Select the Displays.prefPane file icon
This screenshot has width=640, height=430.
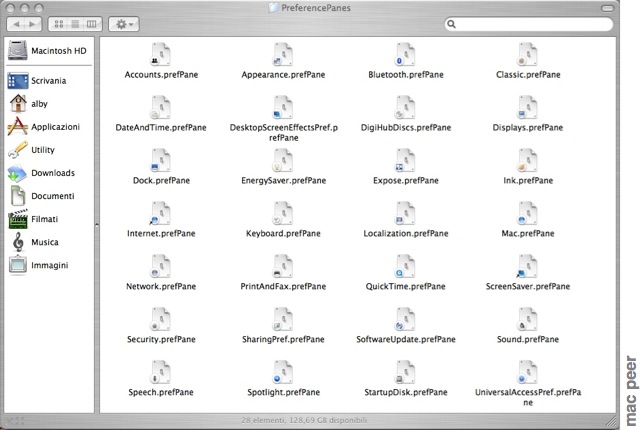[527, 107]
